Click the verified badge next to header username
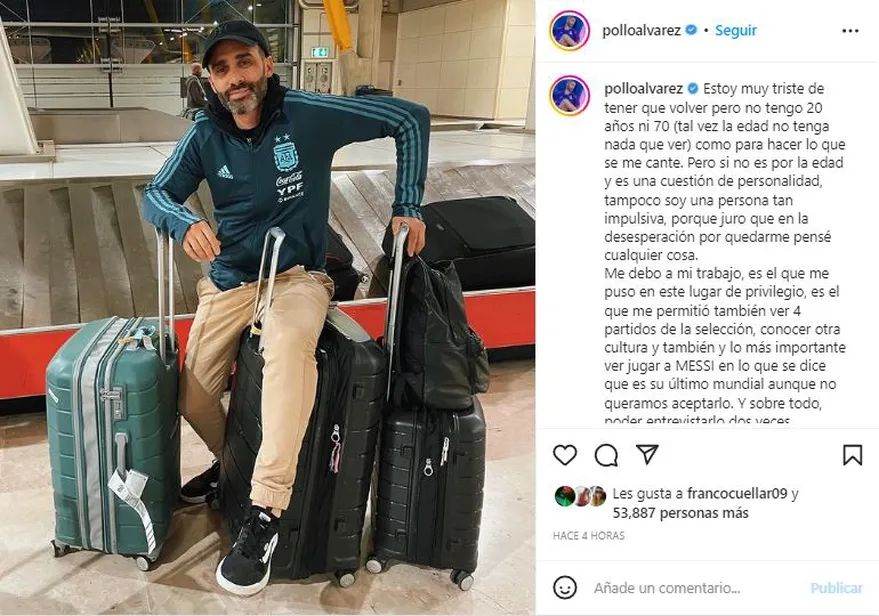Viewport: 879px width, 616px height. click(691, 30)
